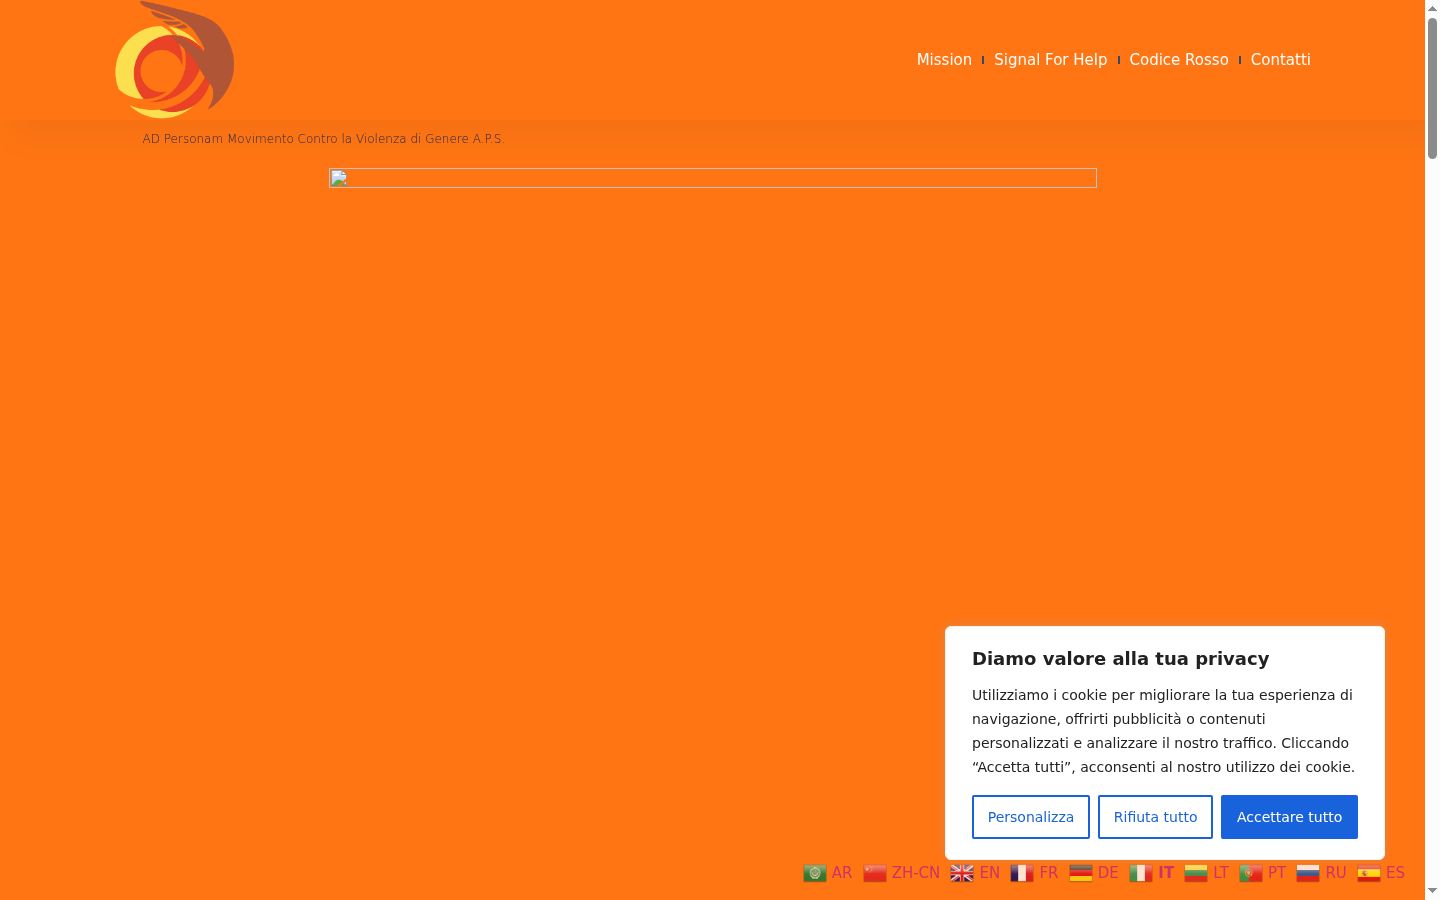
Task: Select the Russian flag icon
Action: pyautogui.click(x=1308, y=873)
